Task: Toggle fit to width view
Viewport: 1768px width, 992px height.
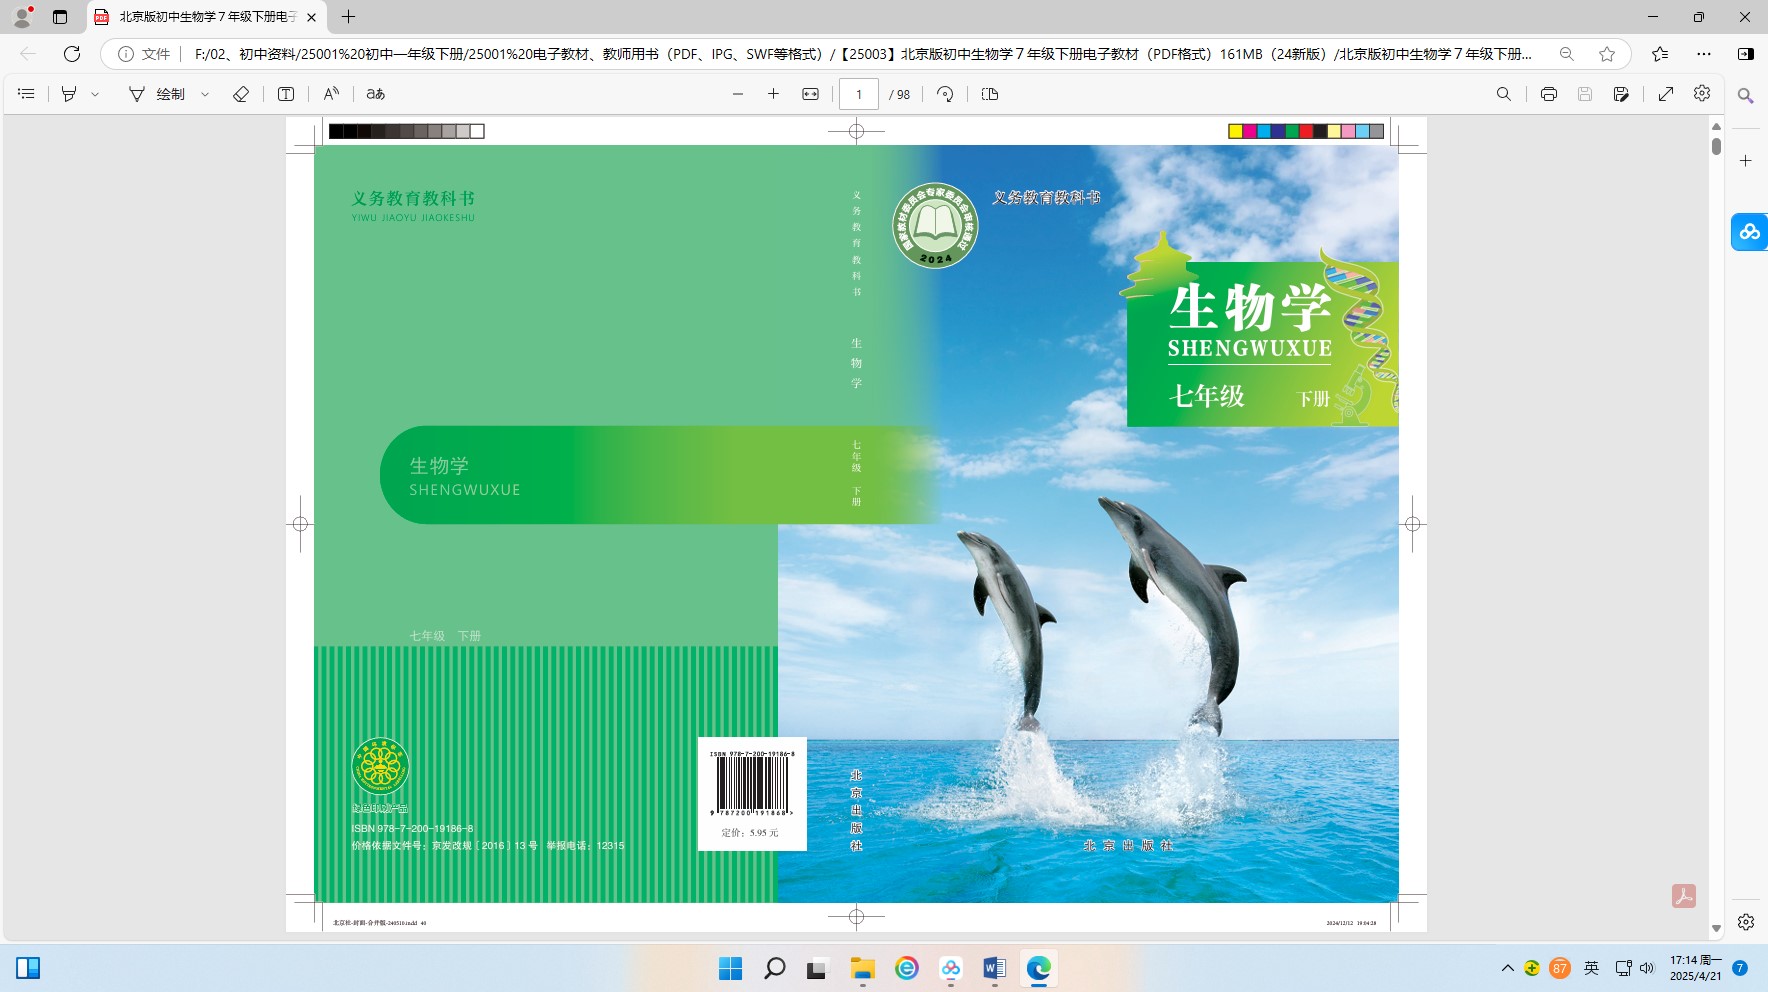Action: click(x=810, y=94)
